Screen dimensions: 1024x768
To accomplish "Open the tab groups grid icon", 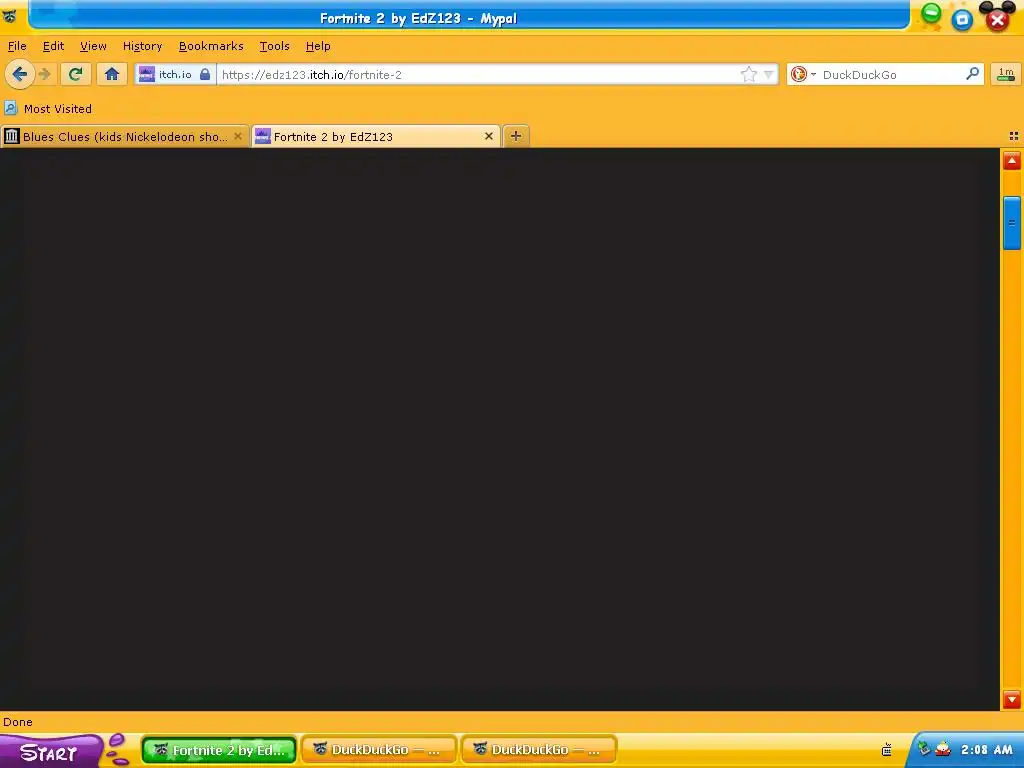I will (1014, 136).
